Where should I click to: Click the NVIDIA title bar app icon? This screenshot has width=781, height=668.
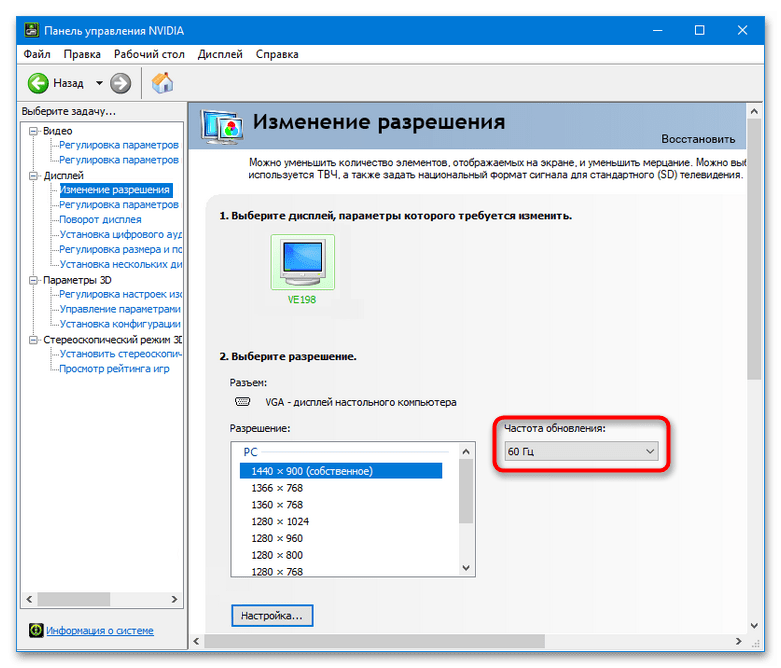tap(32, 30)
